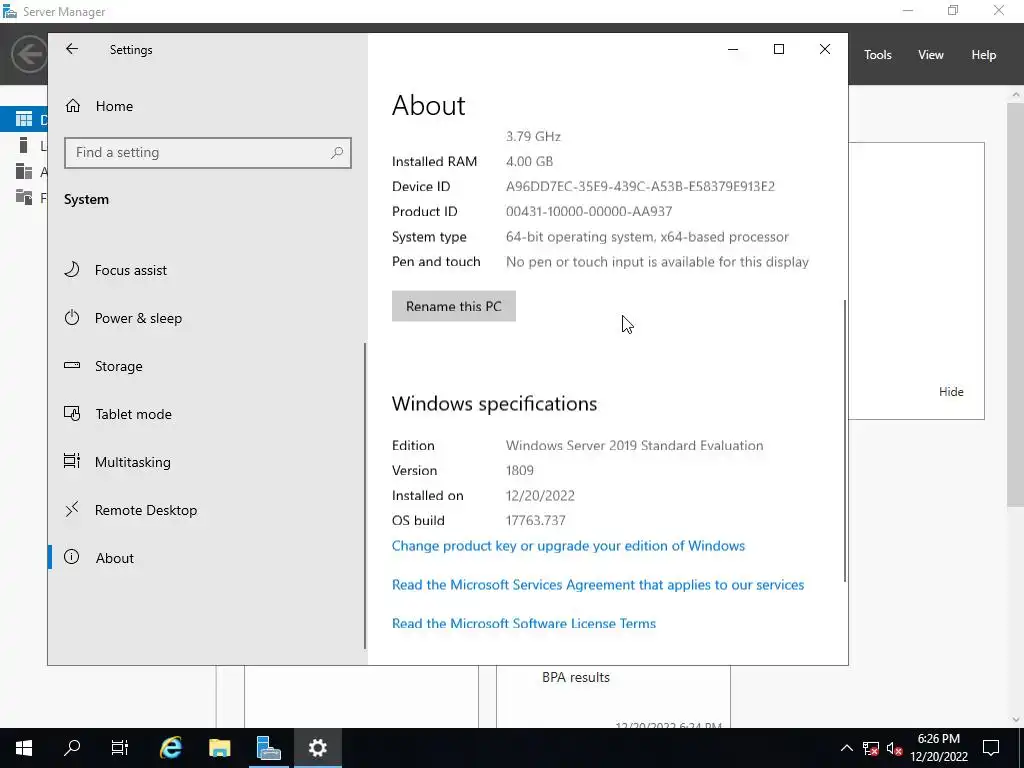Viewport: 1024px width, 768px height.
Task: Click Installed RAM value 4.00 GB
Action: pyautogui.click(x=529, y=161)
